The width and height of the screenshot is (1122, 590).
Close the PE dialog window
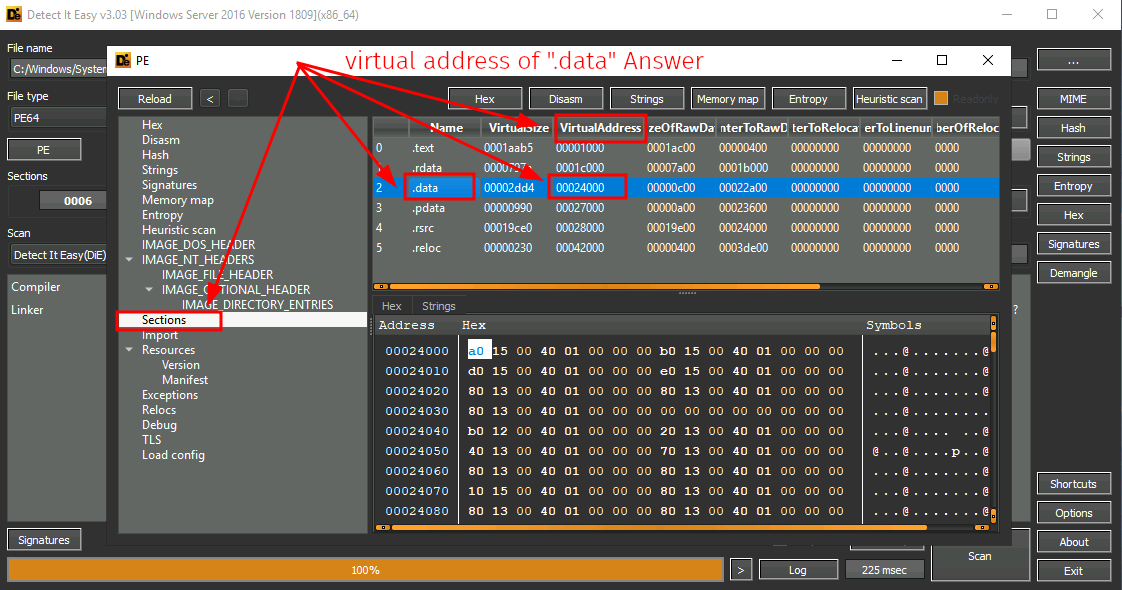(x=988, y=60)
